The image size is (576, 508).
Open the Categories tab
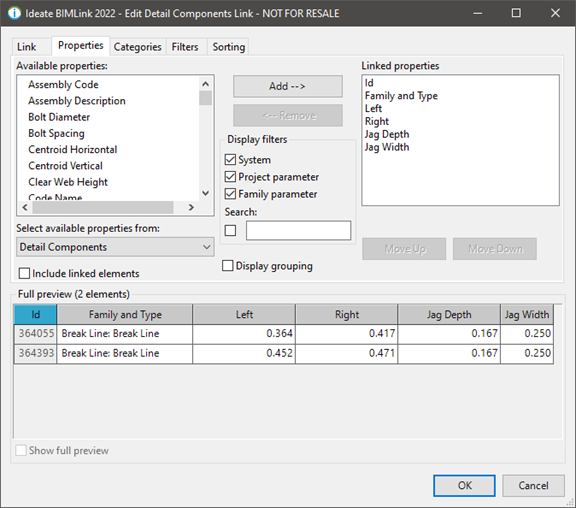(138, 47)
